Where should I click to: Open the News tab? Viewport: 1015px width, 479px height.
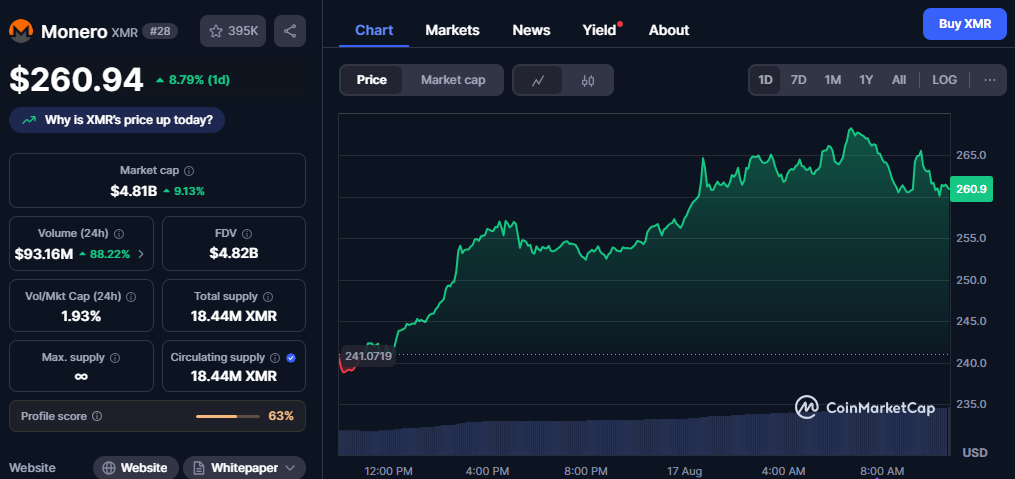(531, 30)
